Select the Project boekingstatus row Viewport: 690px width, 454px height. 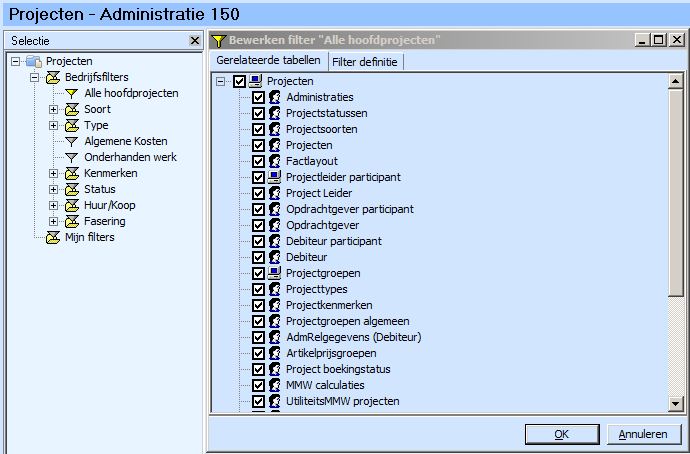coord(338,369)
